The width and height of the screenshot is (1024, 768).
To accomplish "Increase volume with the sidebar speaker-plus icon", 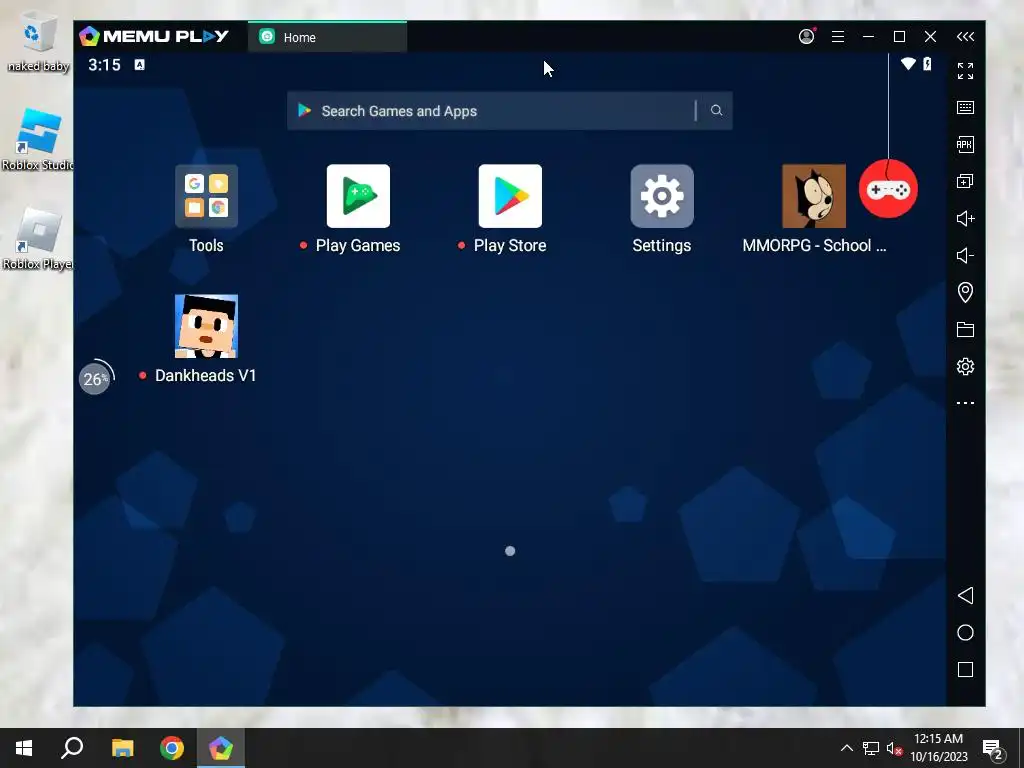I will point(965,218).
